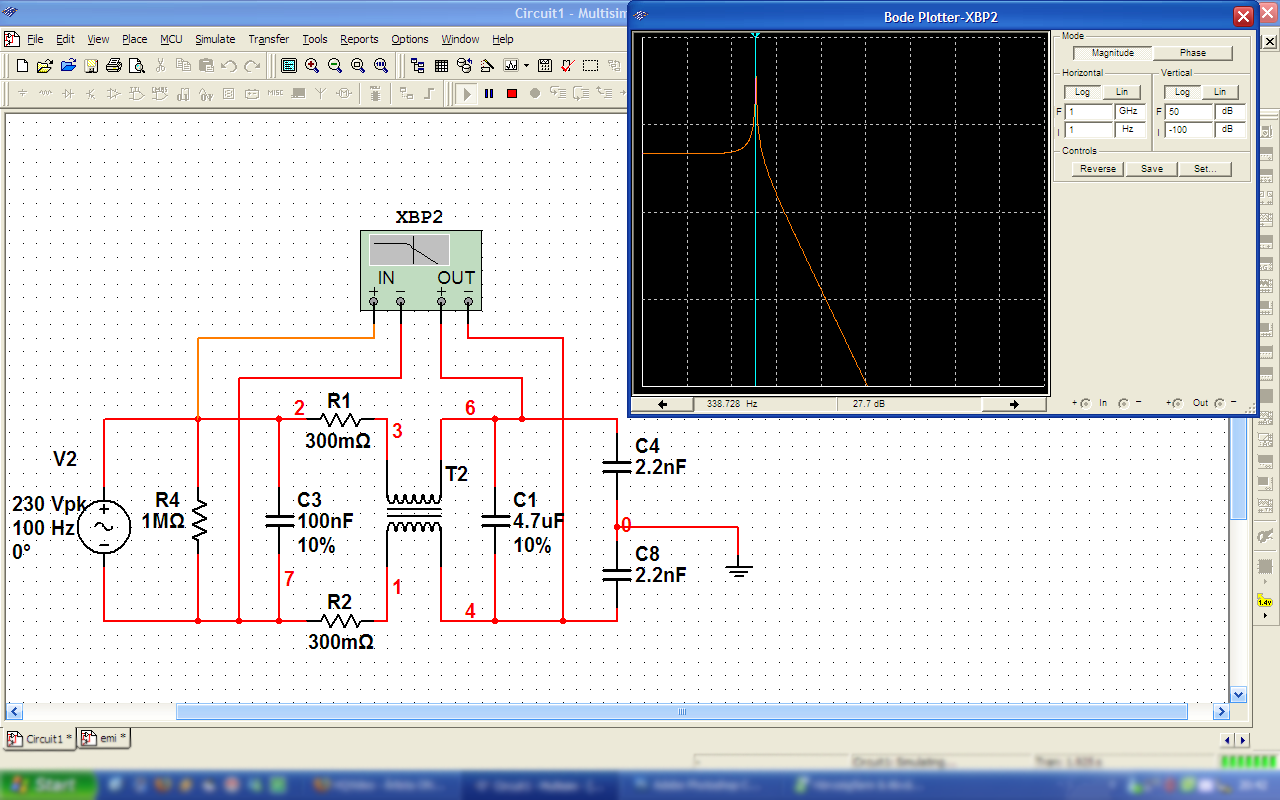Screen dimensions: 1280x800
Task: Switch to the Circuit1 tab
Action: coord(41,738)
